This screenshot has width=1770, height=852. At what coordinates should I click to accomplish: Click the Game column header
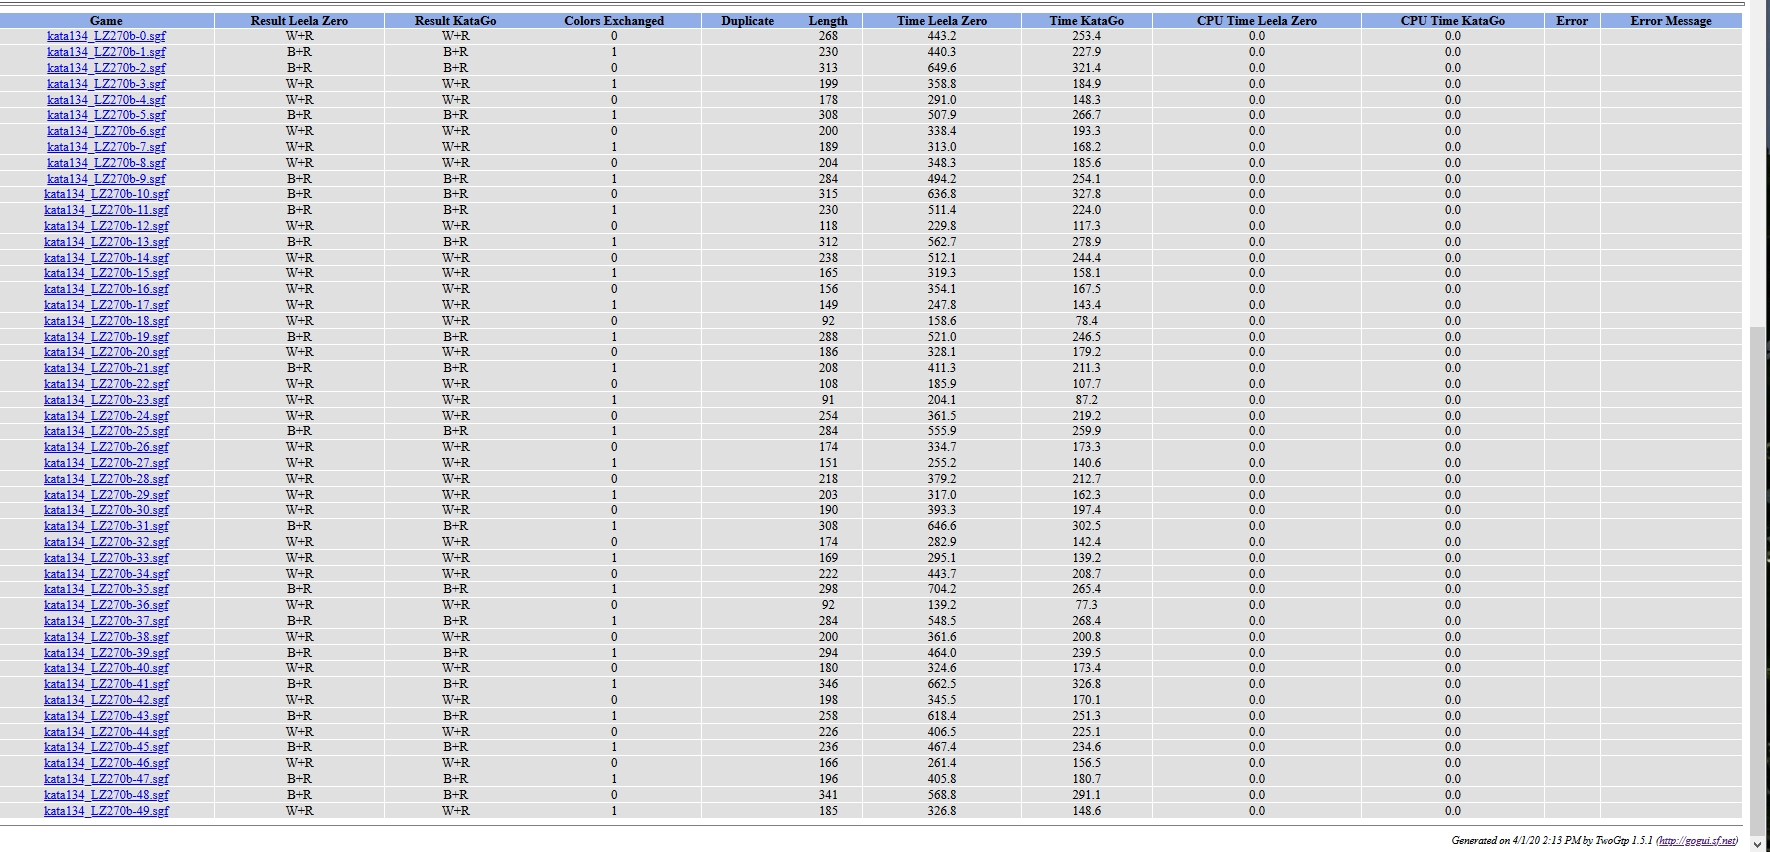point(106,21)
